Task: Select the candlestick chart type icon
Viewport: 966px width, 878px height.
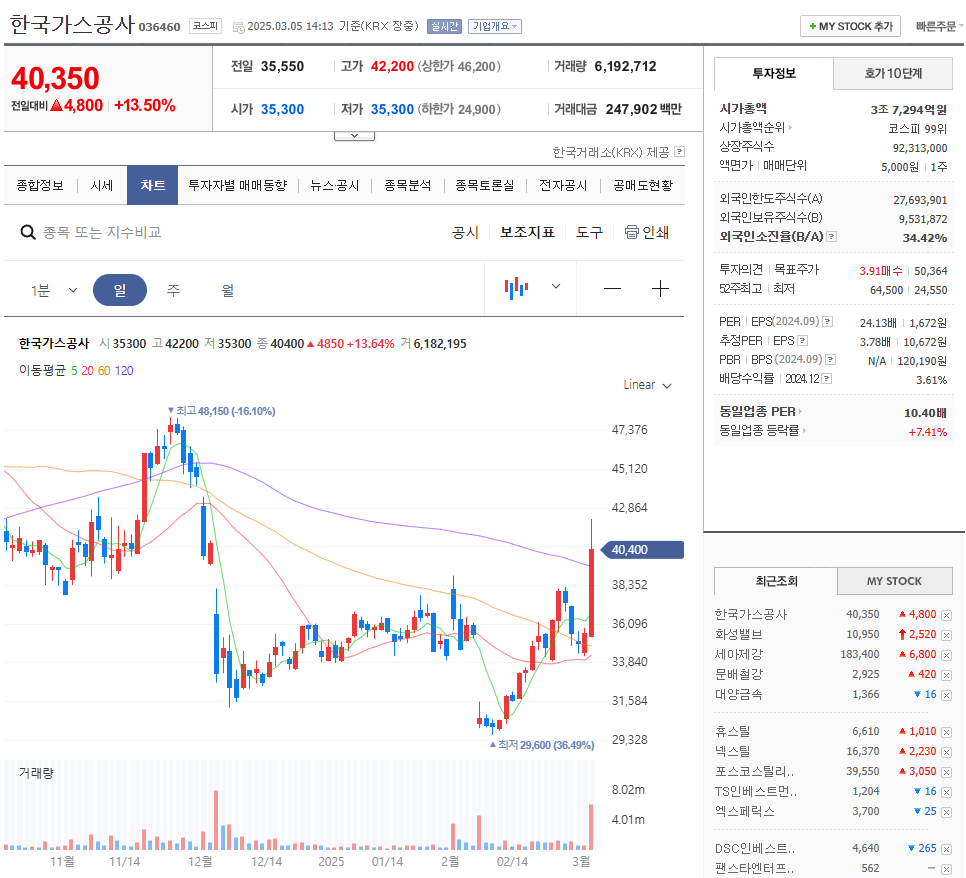Action: 515,288
